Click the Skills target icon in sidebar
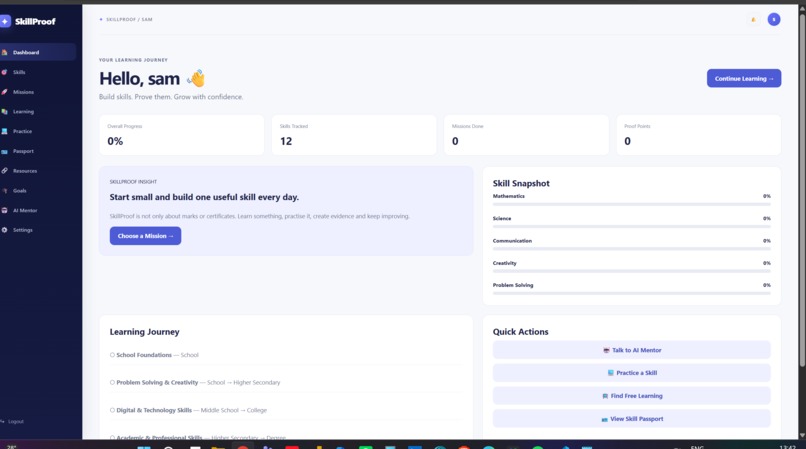The width and height of the screenshot is (806, 449). [5, 73]
